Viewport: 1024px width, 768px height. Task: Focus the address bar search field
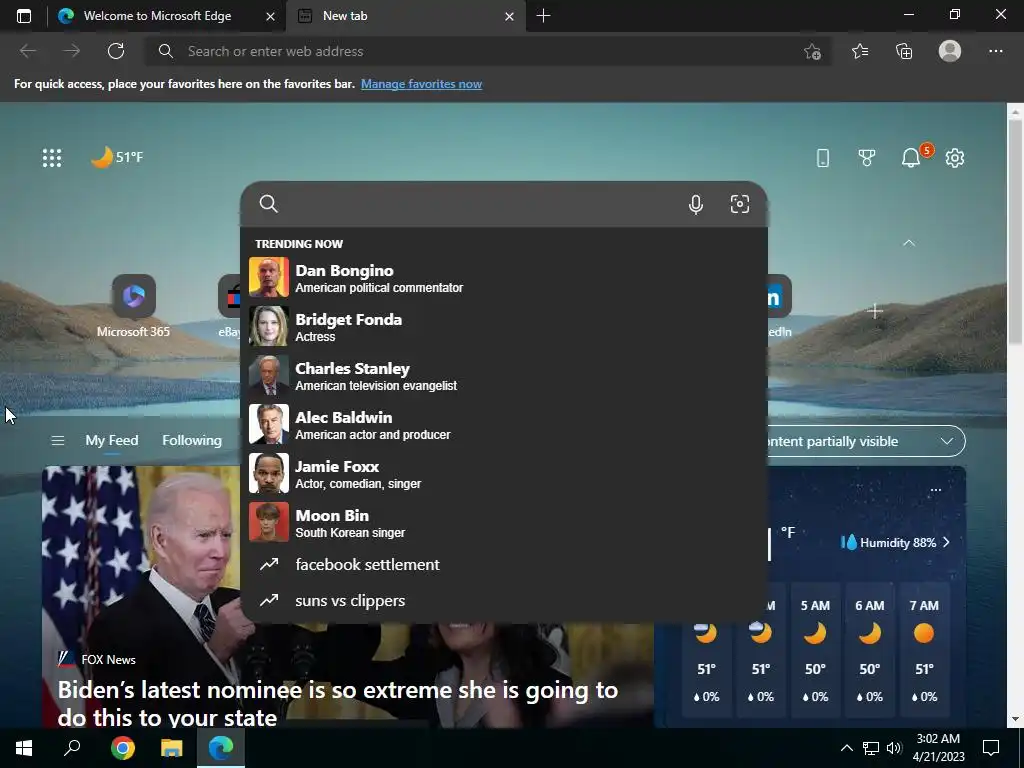click(487, 51)
